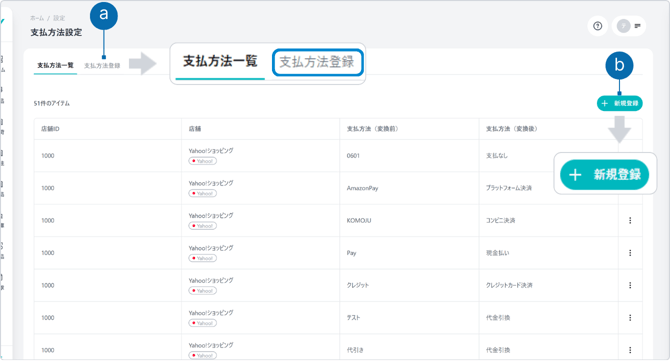Select the KOMOJU cell

pos(359,220)
